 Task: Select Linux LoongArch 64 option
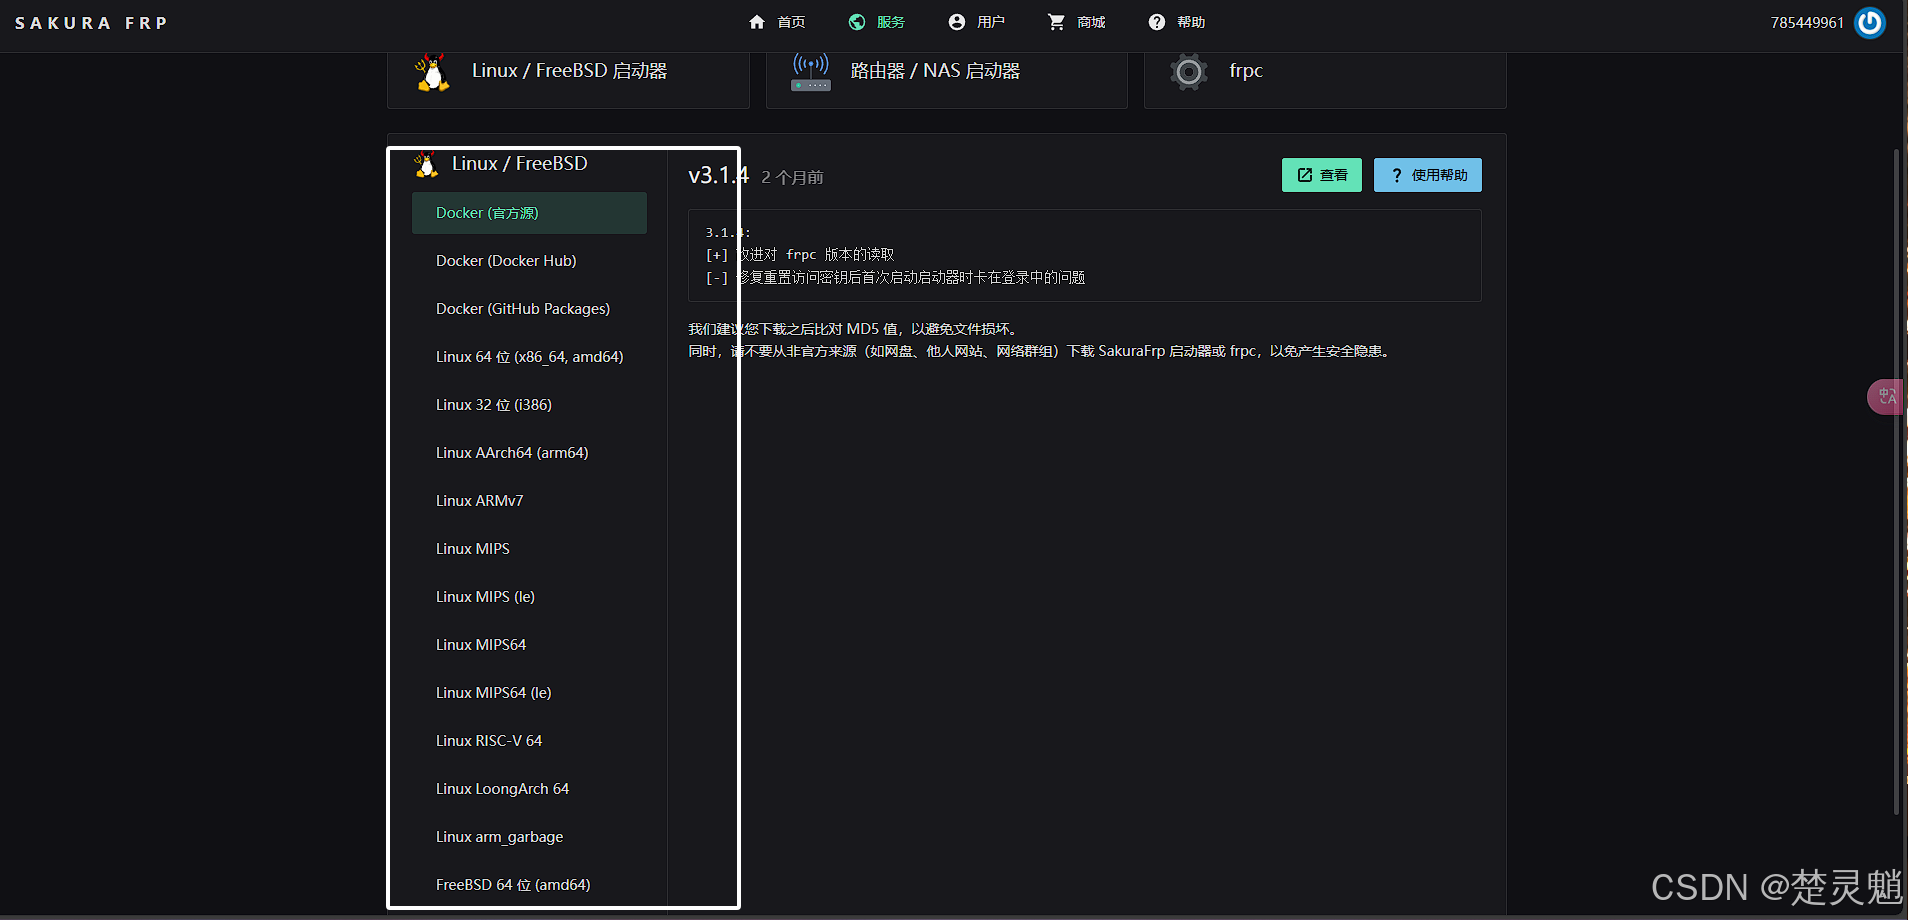pyautogui.click(x=529, y=789)
